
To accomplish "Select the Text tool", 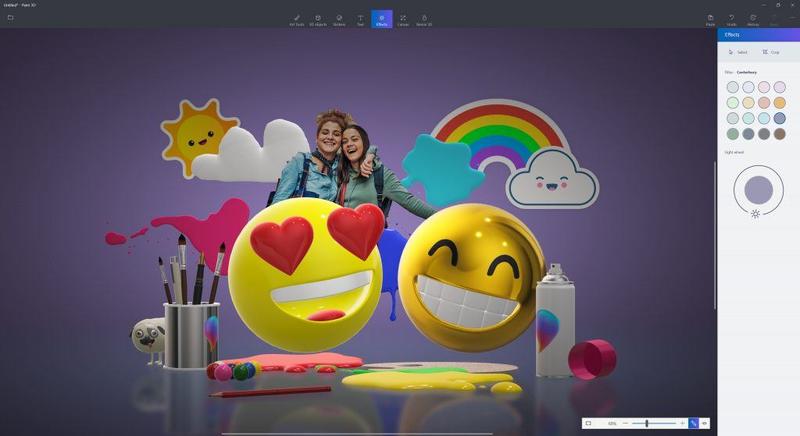I will [x=360, y=19].
